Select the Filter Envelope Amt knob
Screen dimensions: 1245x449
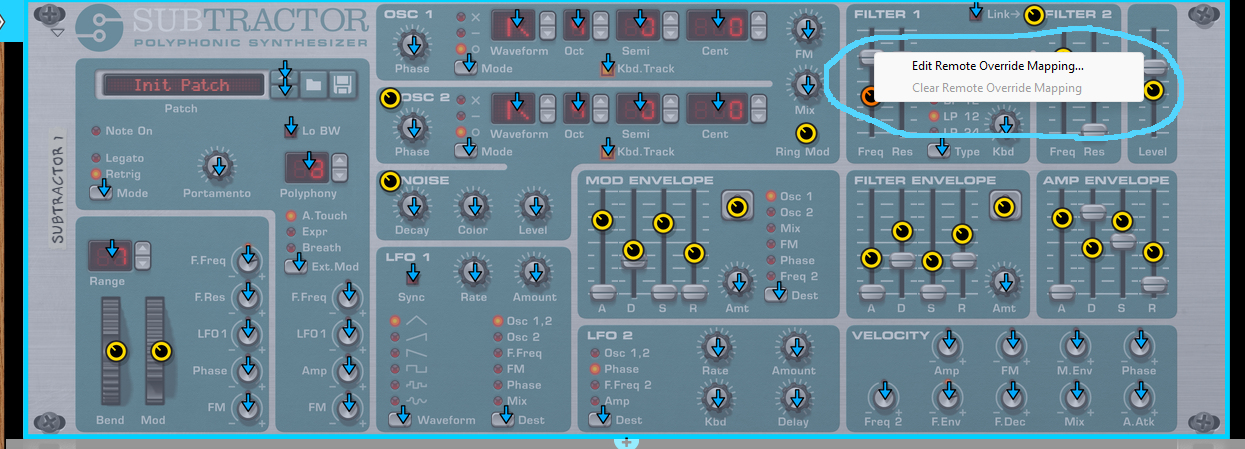(1004, 283)
